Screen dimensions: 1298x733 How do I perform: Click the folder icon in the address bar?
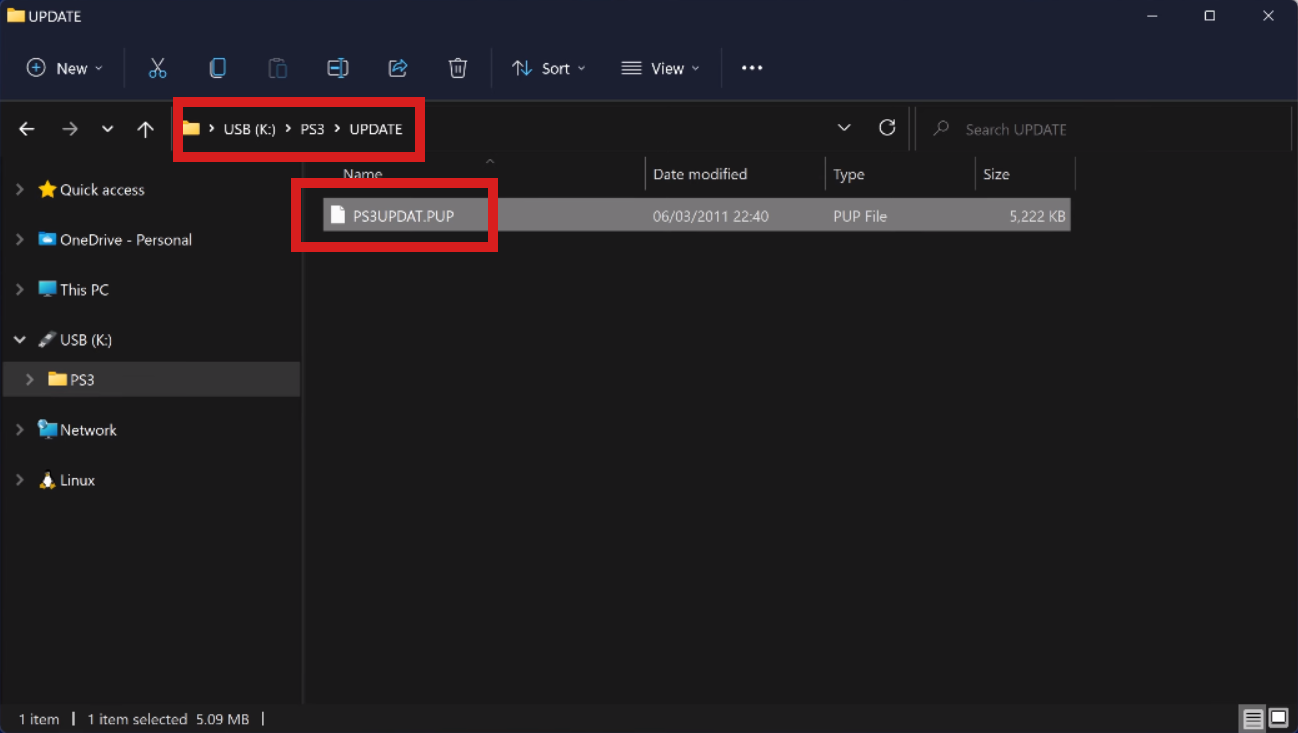coord(191,128)
